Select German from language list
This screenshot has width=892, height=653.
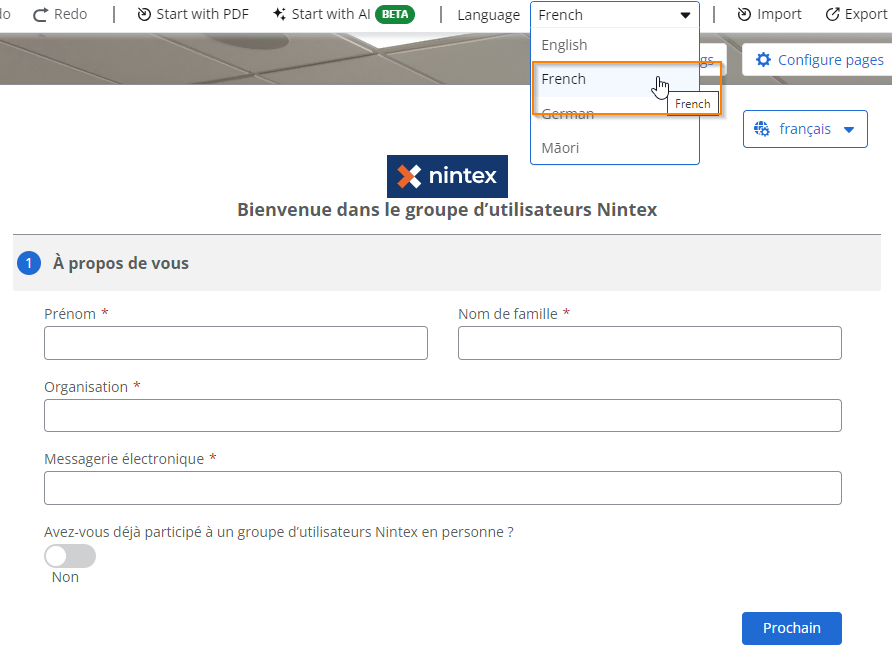(614, 114)
